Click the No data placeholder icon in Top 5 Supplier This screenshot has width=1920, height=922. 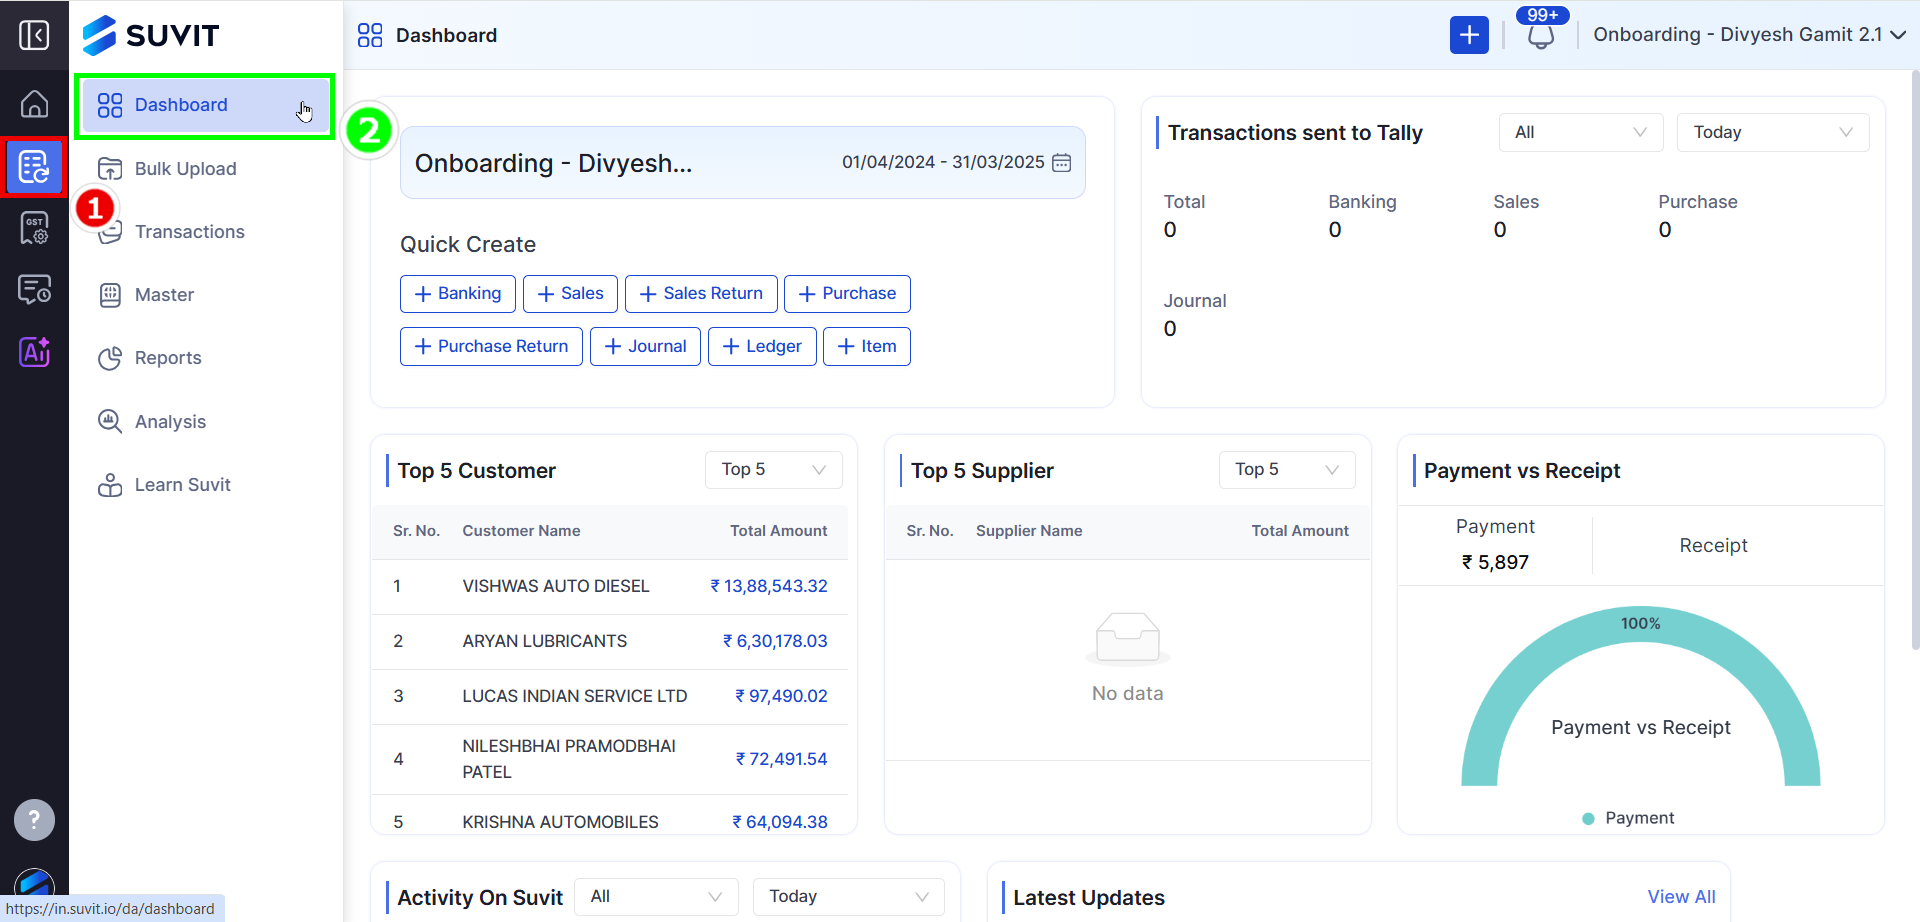point(1128,638)
